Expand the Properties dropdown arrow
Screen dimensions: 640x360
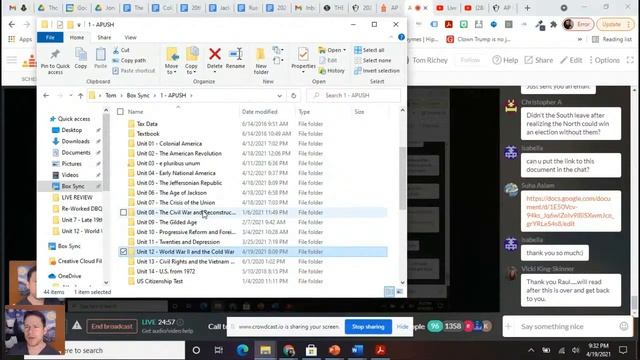(303, 72)
